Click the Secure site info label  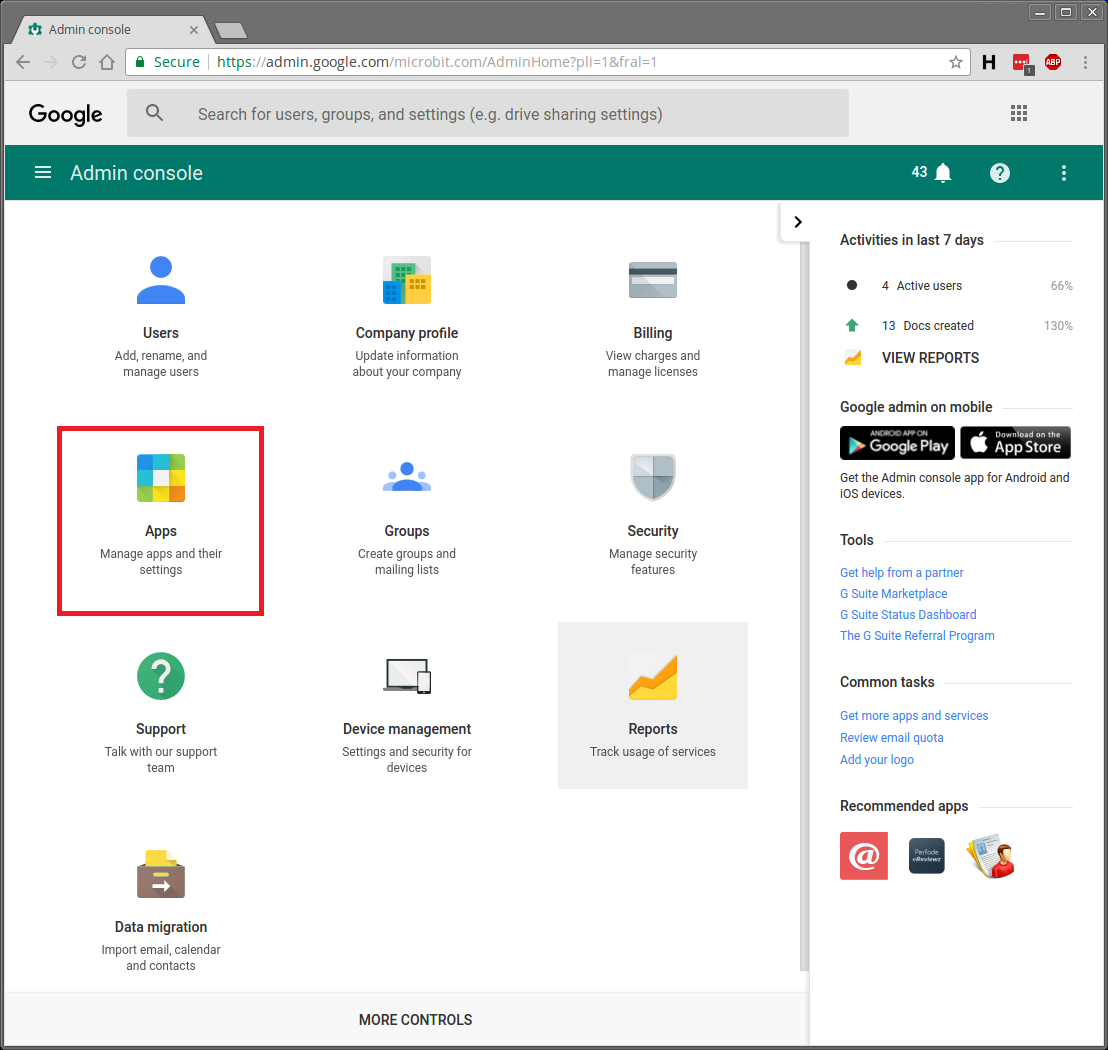pos(167,62)
